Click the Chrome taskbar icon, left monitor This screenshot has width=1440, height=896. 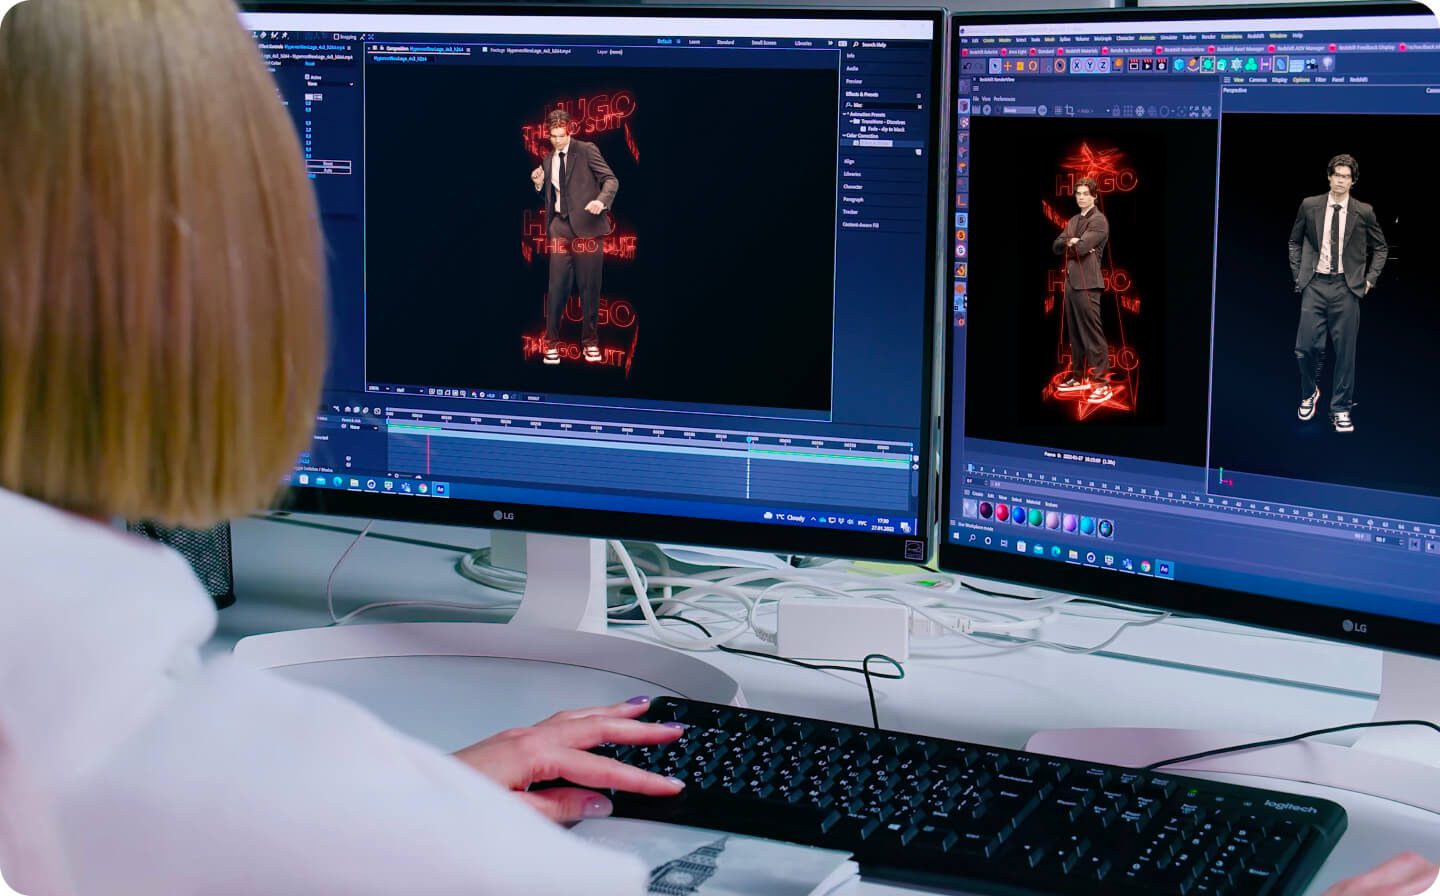tap(423, 488)
